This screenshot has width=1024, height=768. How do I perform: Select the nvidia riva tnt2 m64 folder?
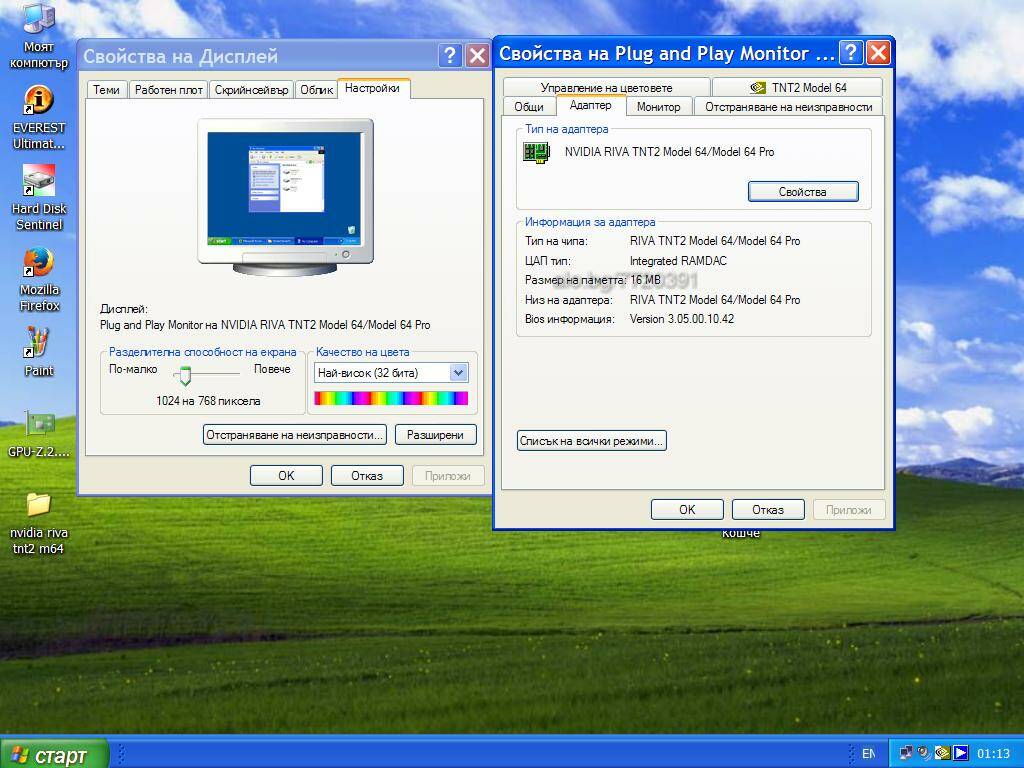click(x=39, y=523)
